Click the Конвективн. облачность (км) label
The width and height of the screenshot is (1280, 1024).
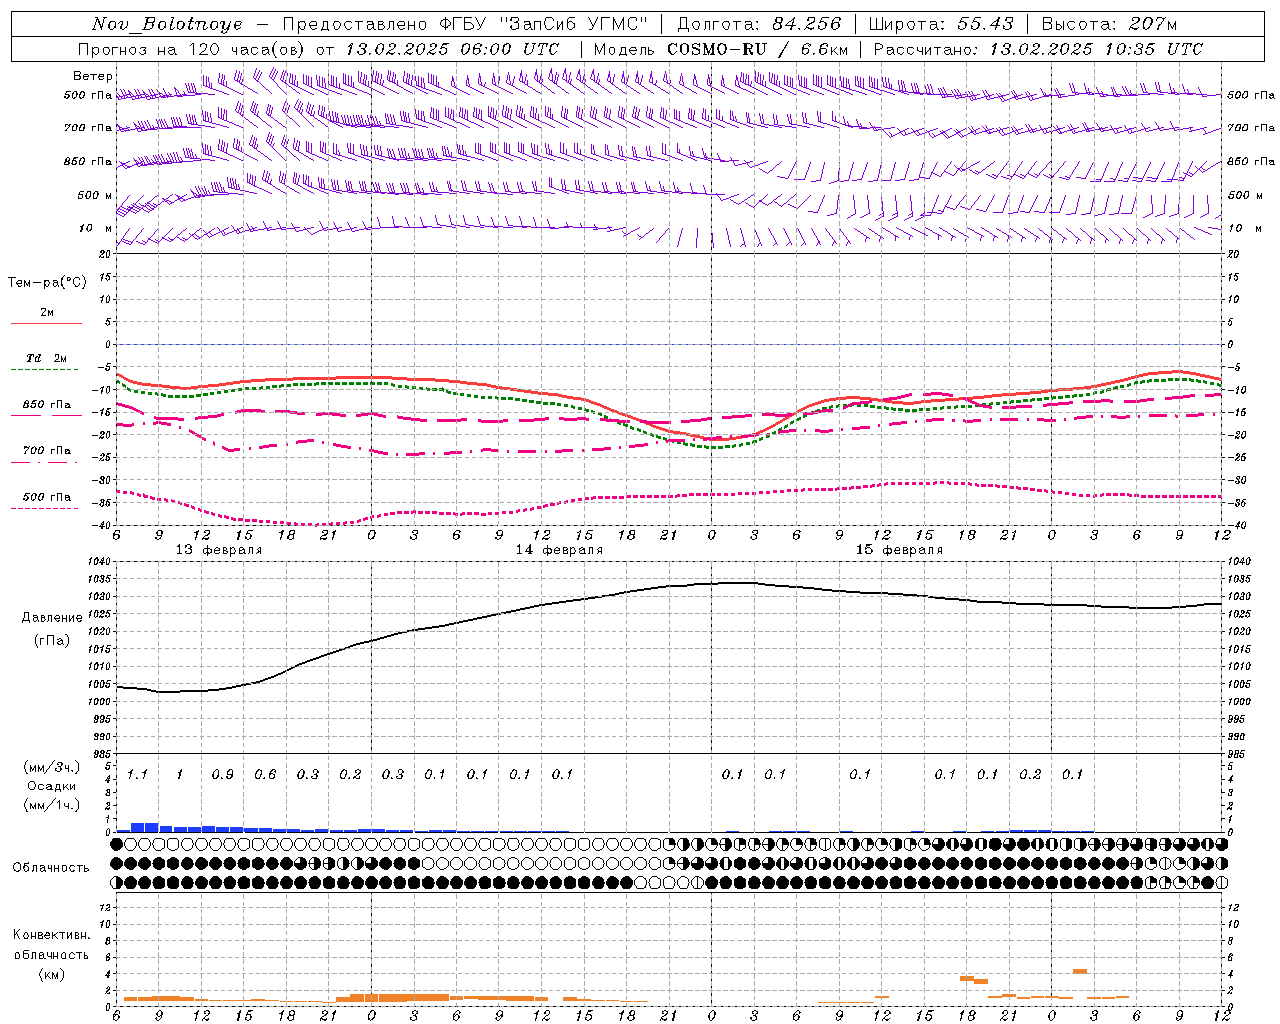pos(51,954)
